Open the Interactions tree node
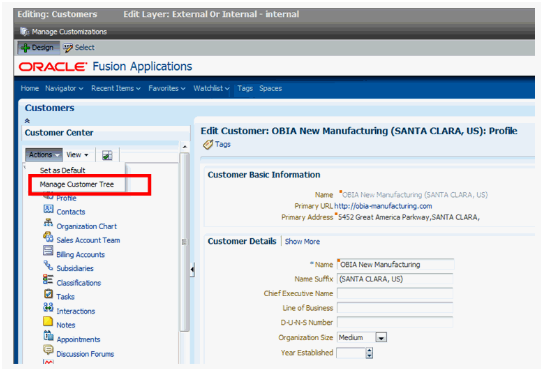The width and height of the screenshot is (543, 371). pyautogui.click(x=75, y=311)
